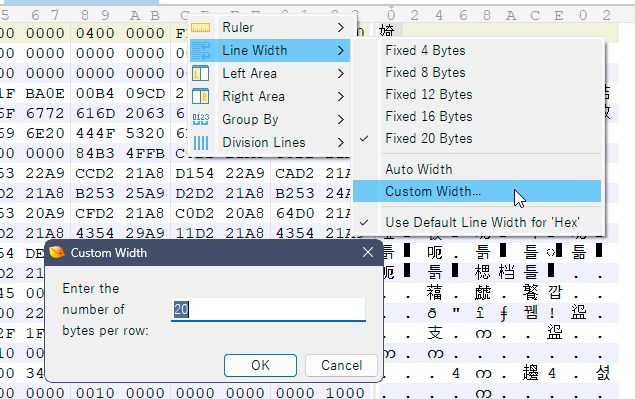Click hex value CFD2
This screenshot has height=399, width=635.
[x=95, y=213]
